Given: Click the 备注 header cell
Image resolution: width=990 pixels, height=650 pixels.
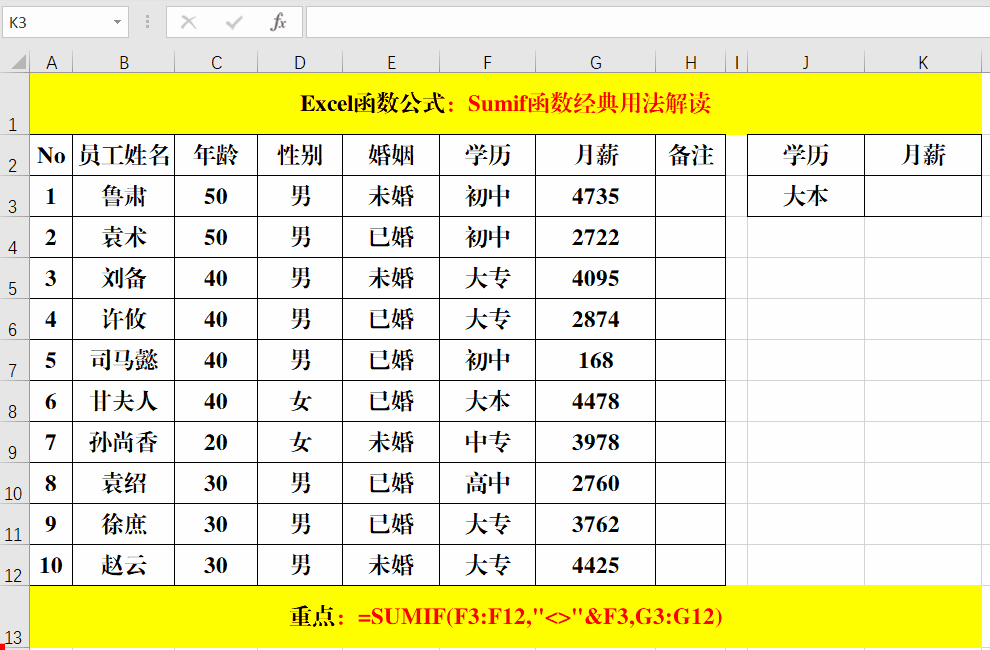Looking at the screenshot, I should click(x=691, y=155).
